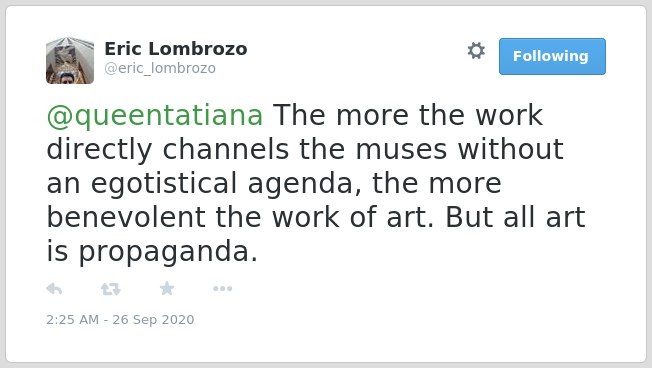This screenshot has height=368, width=652.
Task: Open the 2:25 AM - 26 Sep 2020 timestamp
Action: click(120, 319)
